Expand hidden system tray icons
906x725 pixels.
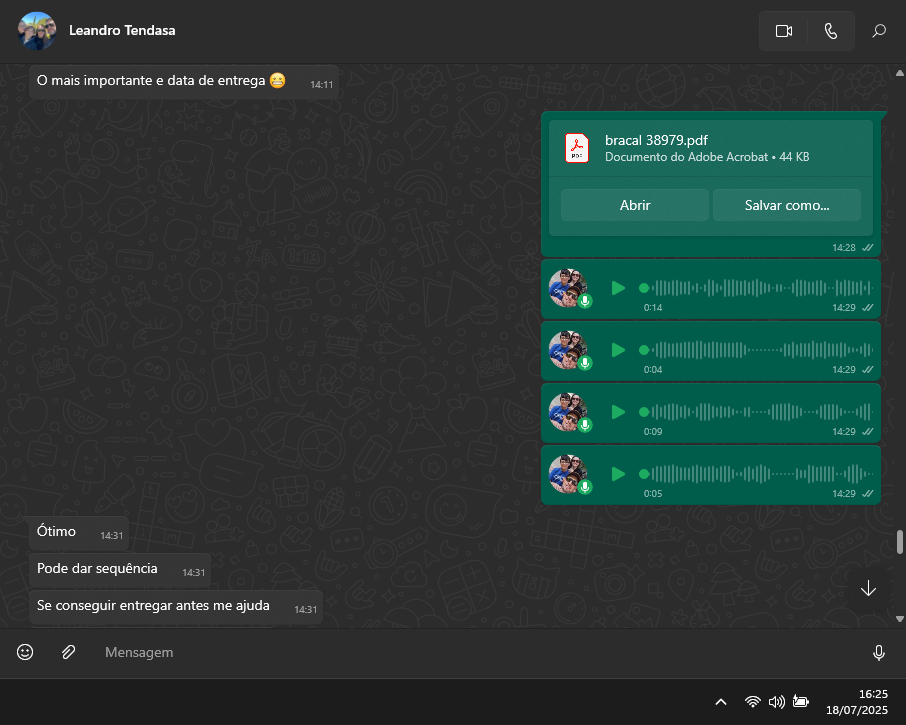pyautogui.click(x=720, y=702)
